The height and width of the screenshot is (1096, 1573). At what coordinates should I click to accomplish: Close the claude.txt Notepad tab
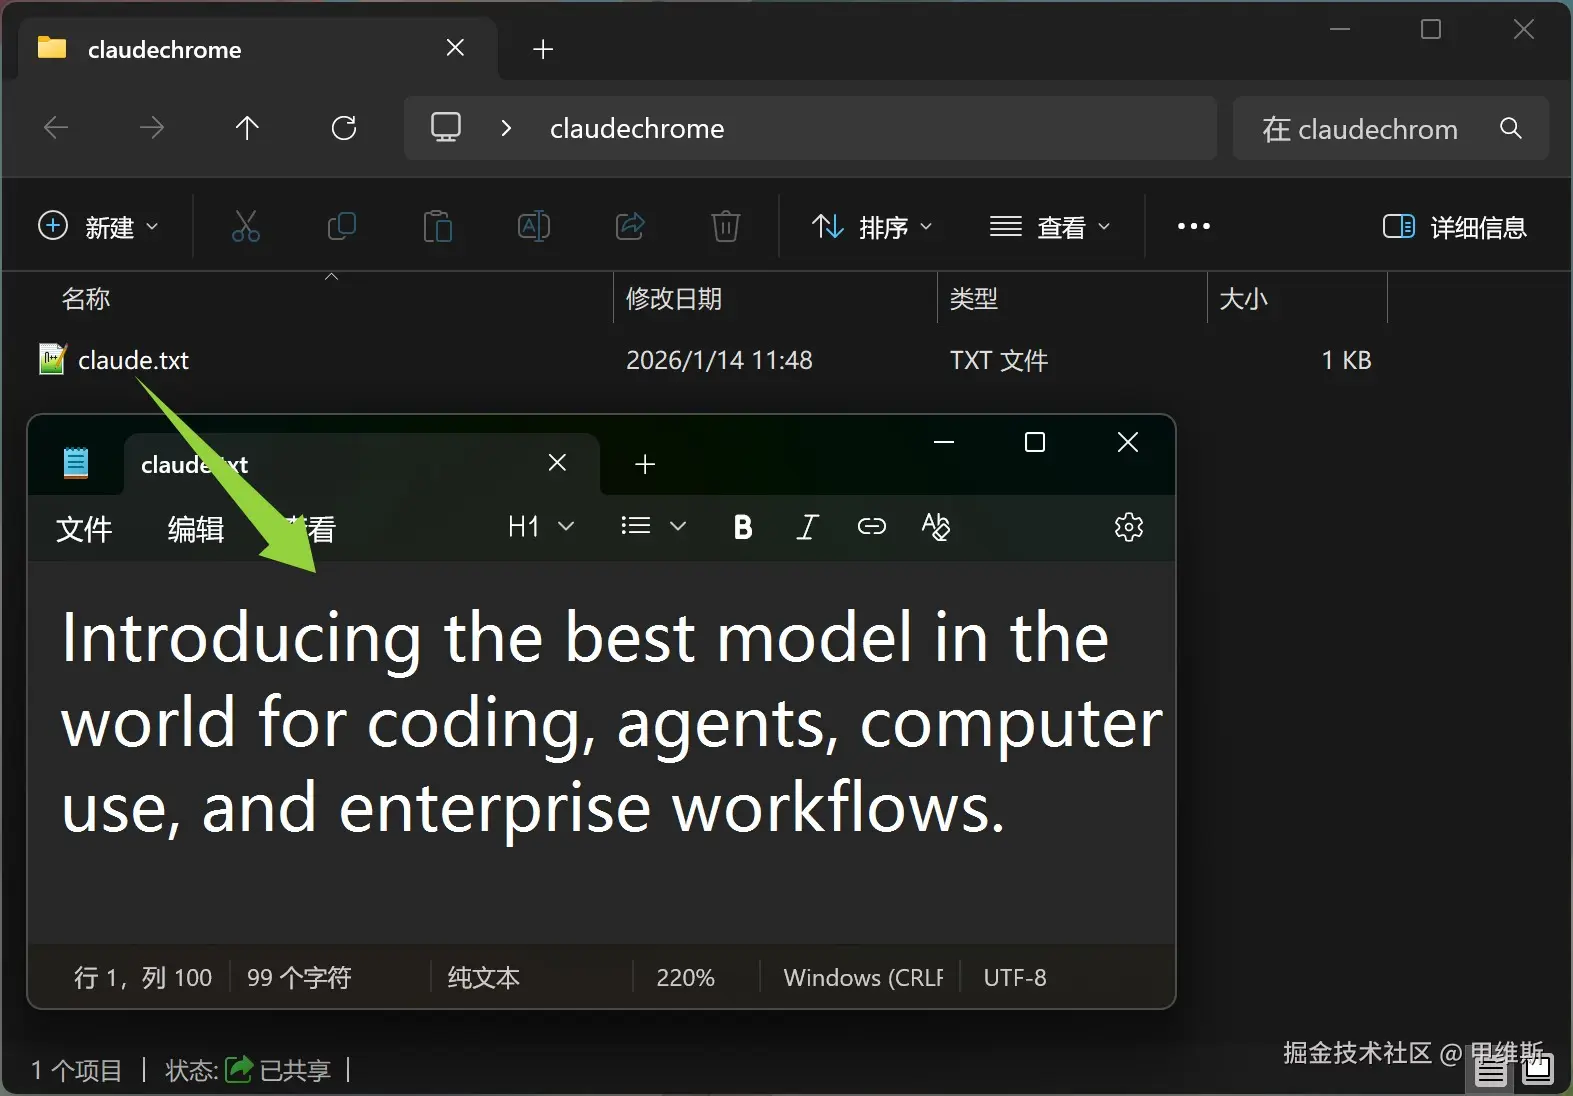(558, 462)
